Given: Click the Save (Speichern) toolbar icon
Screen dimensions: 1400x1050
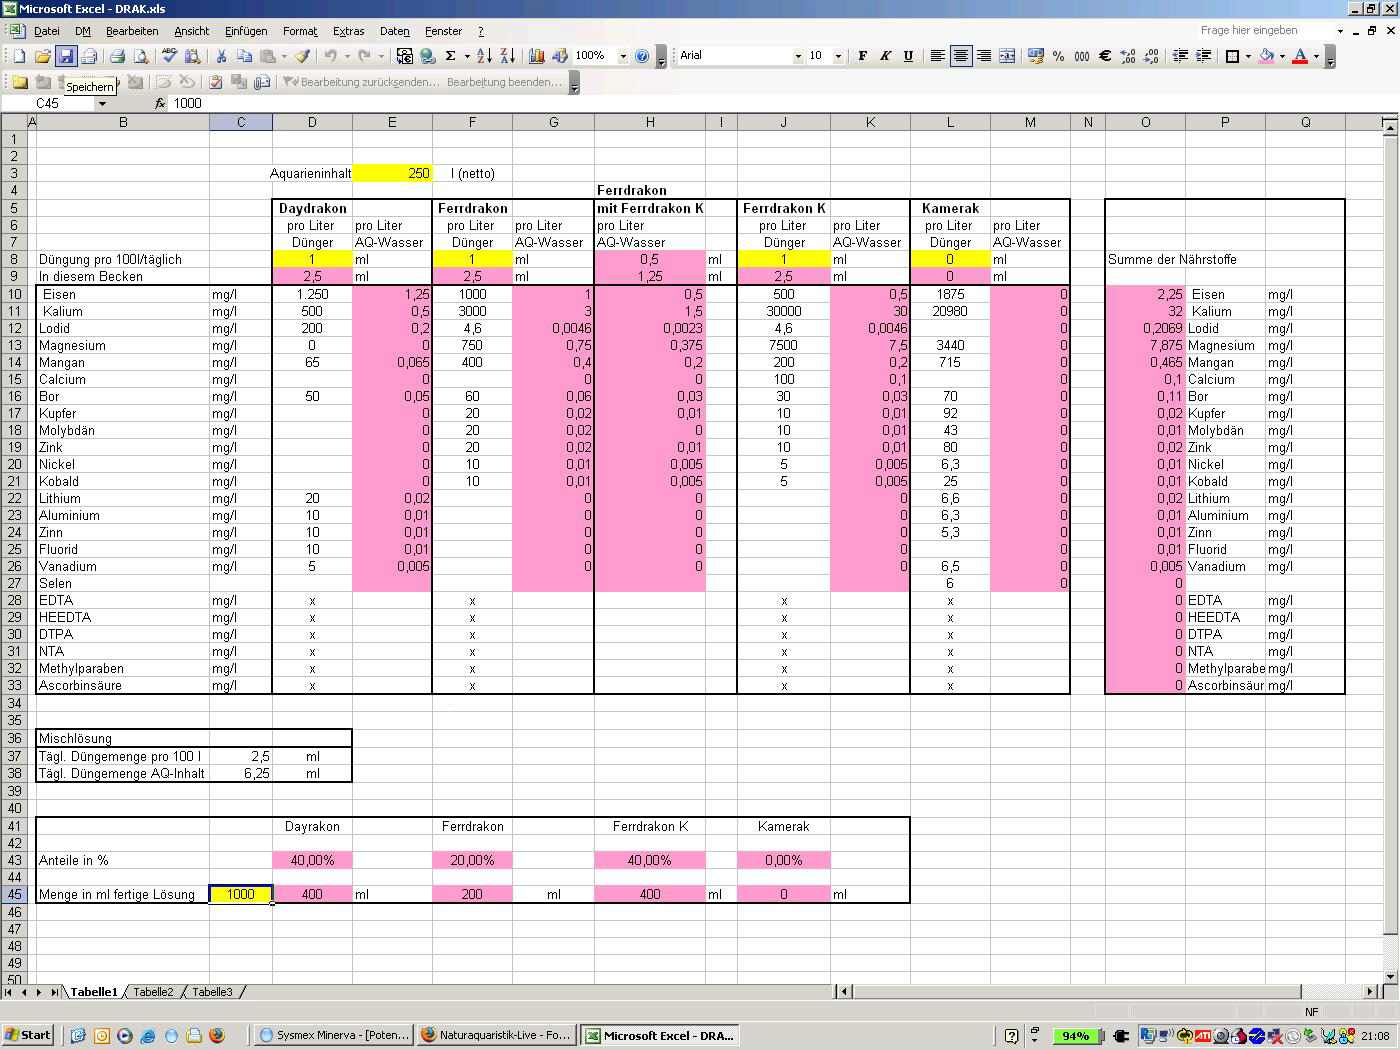Looking at the screenshot, I should (x=66, y=56).
